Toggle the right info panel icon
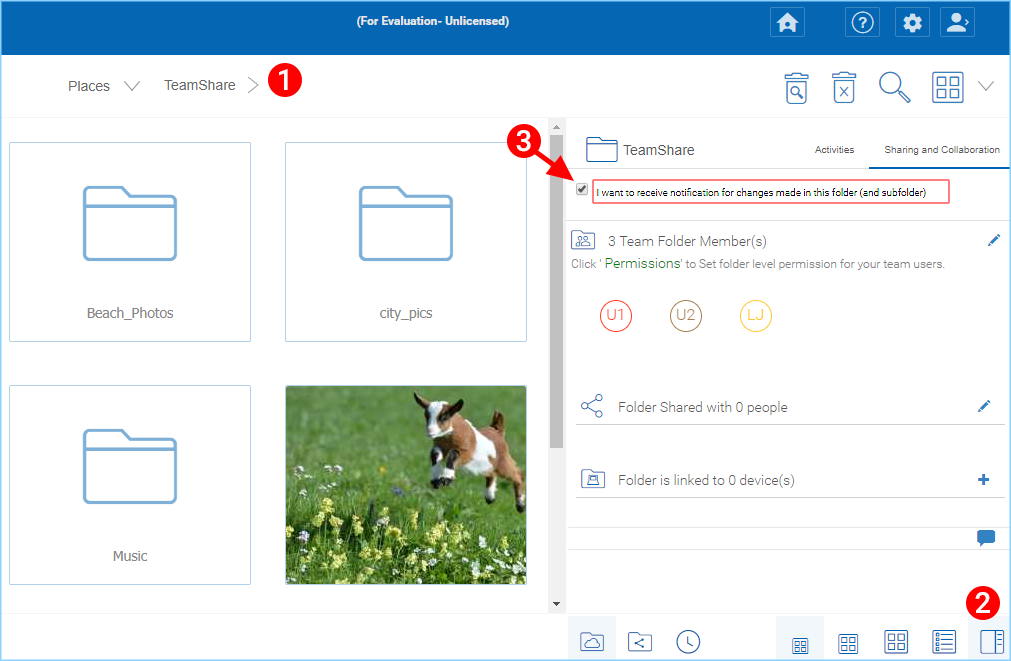Screen dimensions: 1011x661 (992, 642)
